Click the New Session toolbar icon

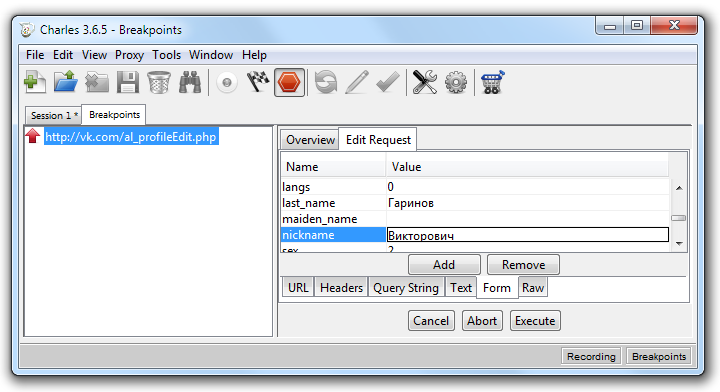tap(35, 83)
